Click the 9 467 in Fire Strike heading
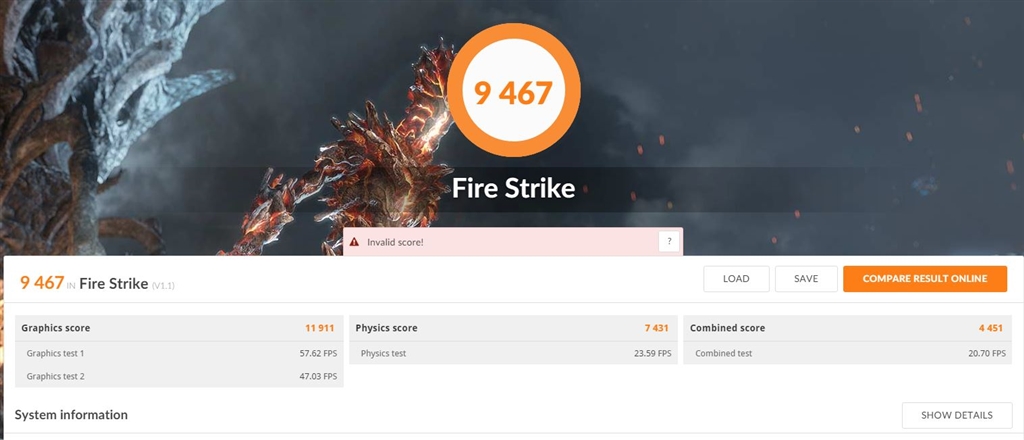This screenshot has width=1024, height=440. tap(97, 283)
